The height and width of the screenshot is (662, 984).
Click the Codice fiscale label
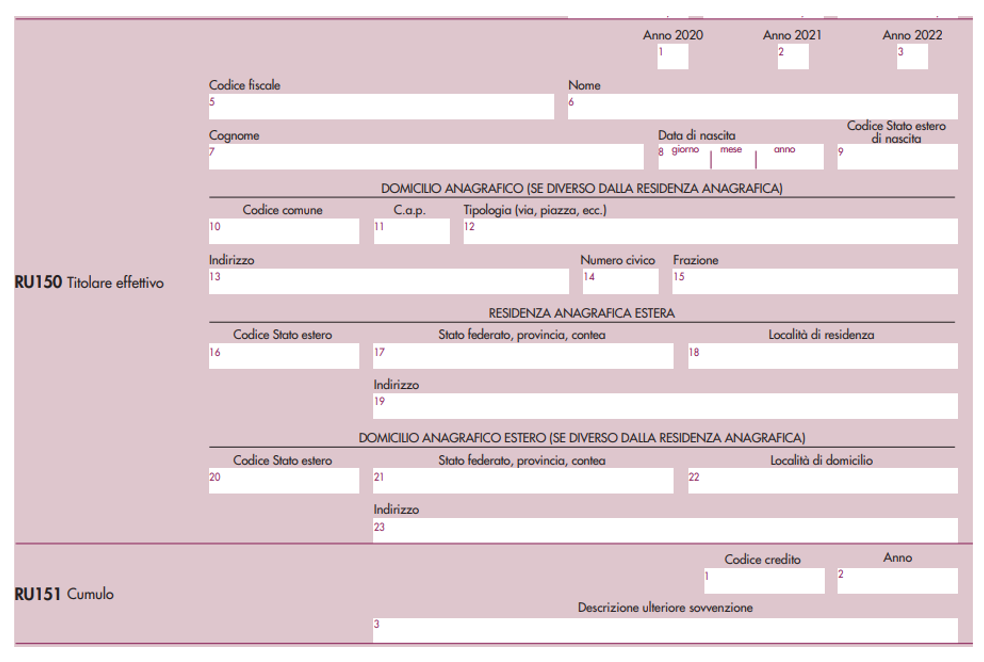(245, 85)
